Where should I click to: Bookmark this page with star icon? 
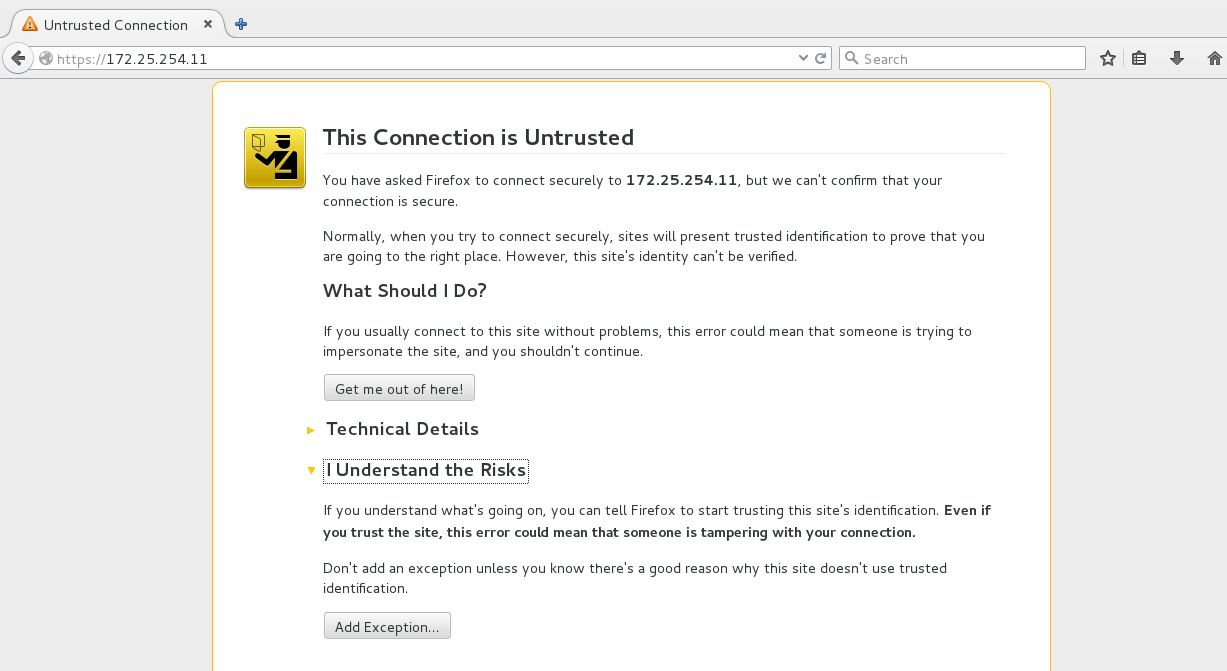click(x=1108, y=58)
